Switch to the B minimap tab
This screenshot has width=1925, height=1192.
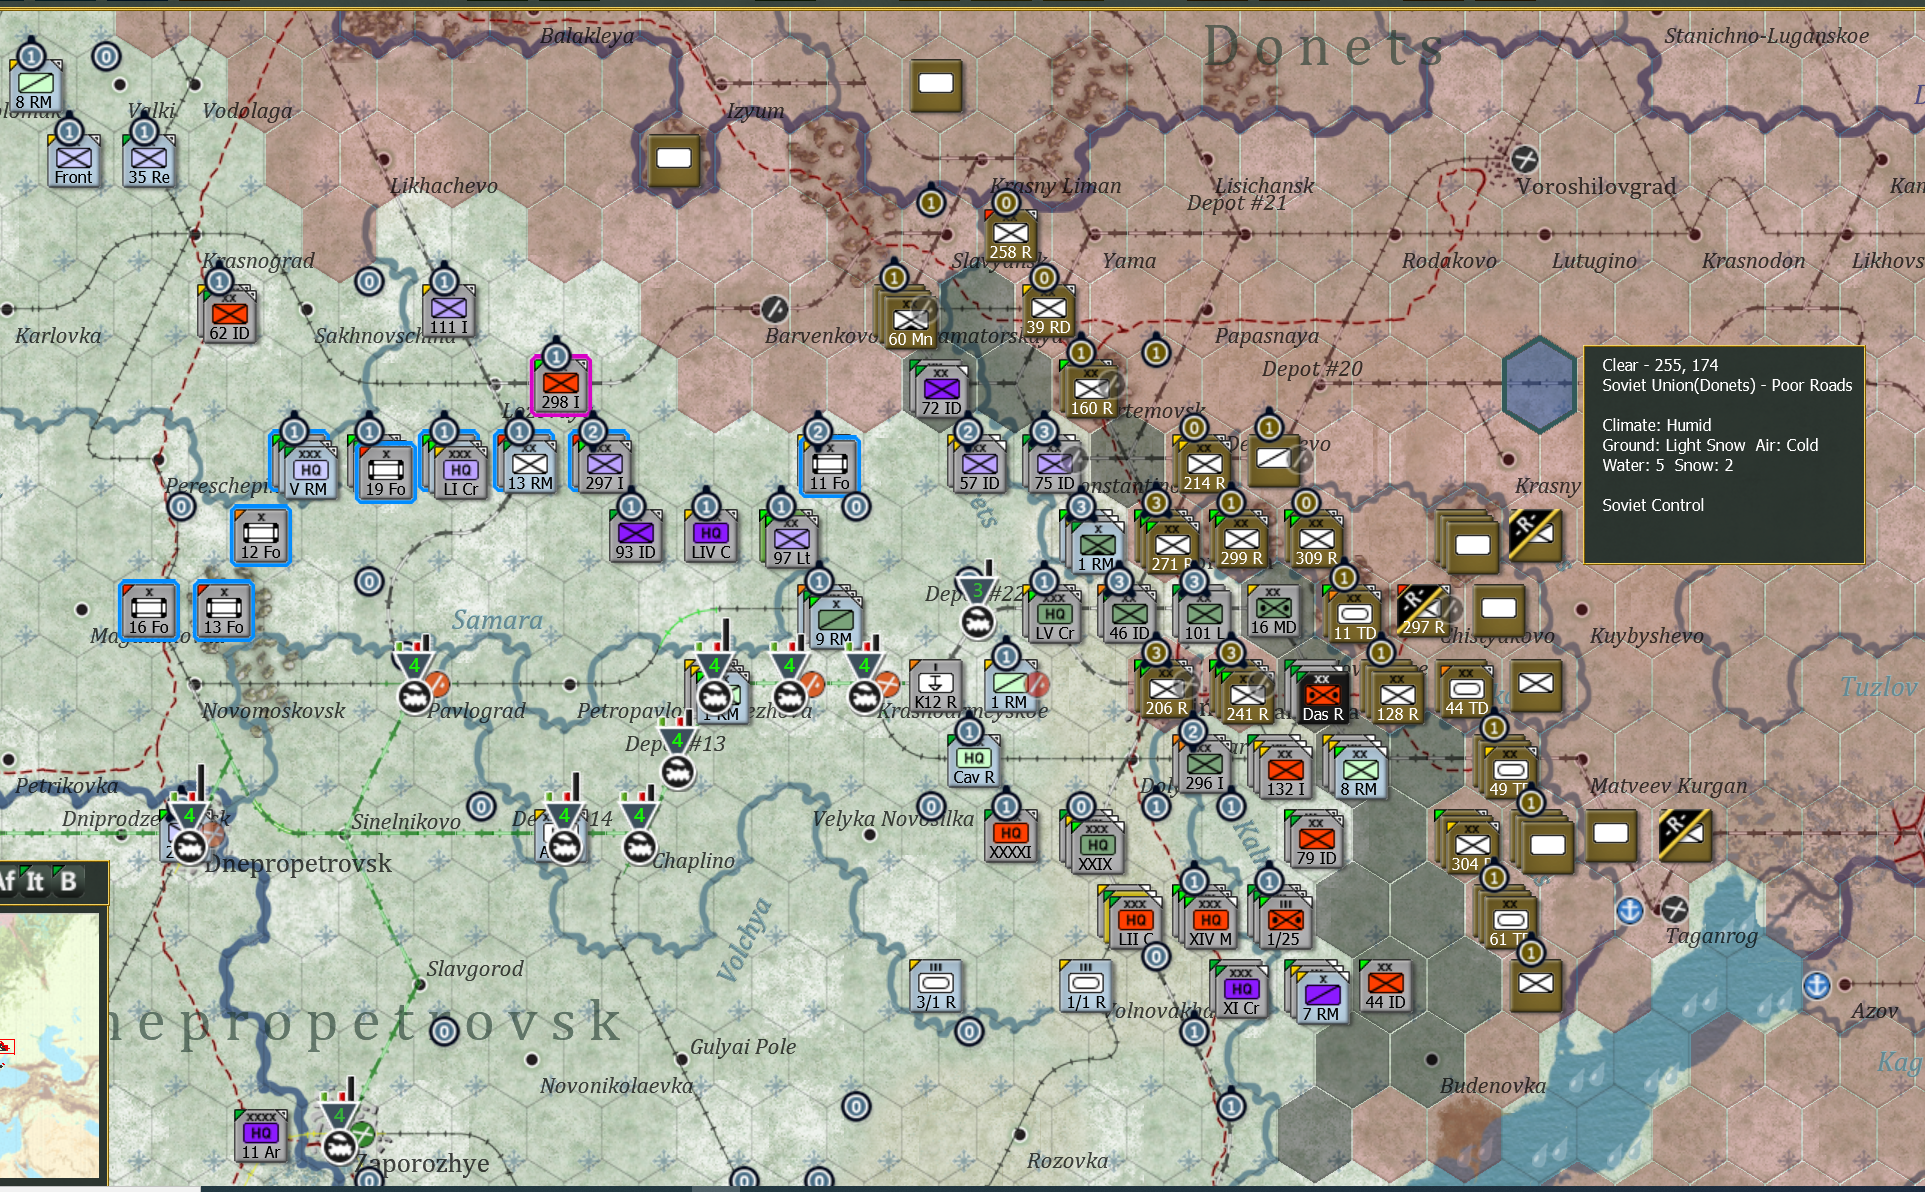coord(68,881)
